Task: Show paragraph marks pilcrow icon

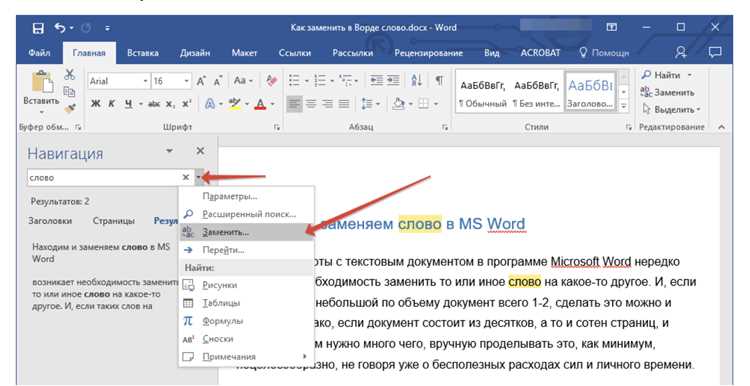Action: coord(439,81)
